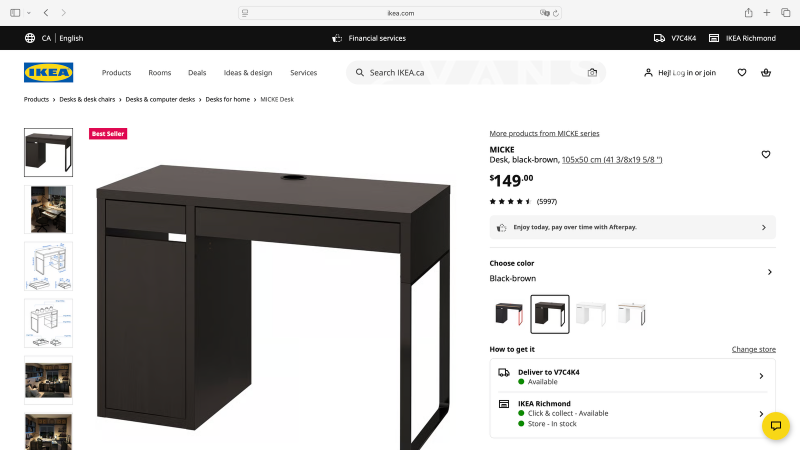The height and width of the screenshot is (450, 800).
Task: Click Safari's share icon
Action: 748,13
